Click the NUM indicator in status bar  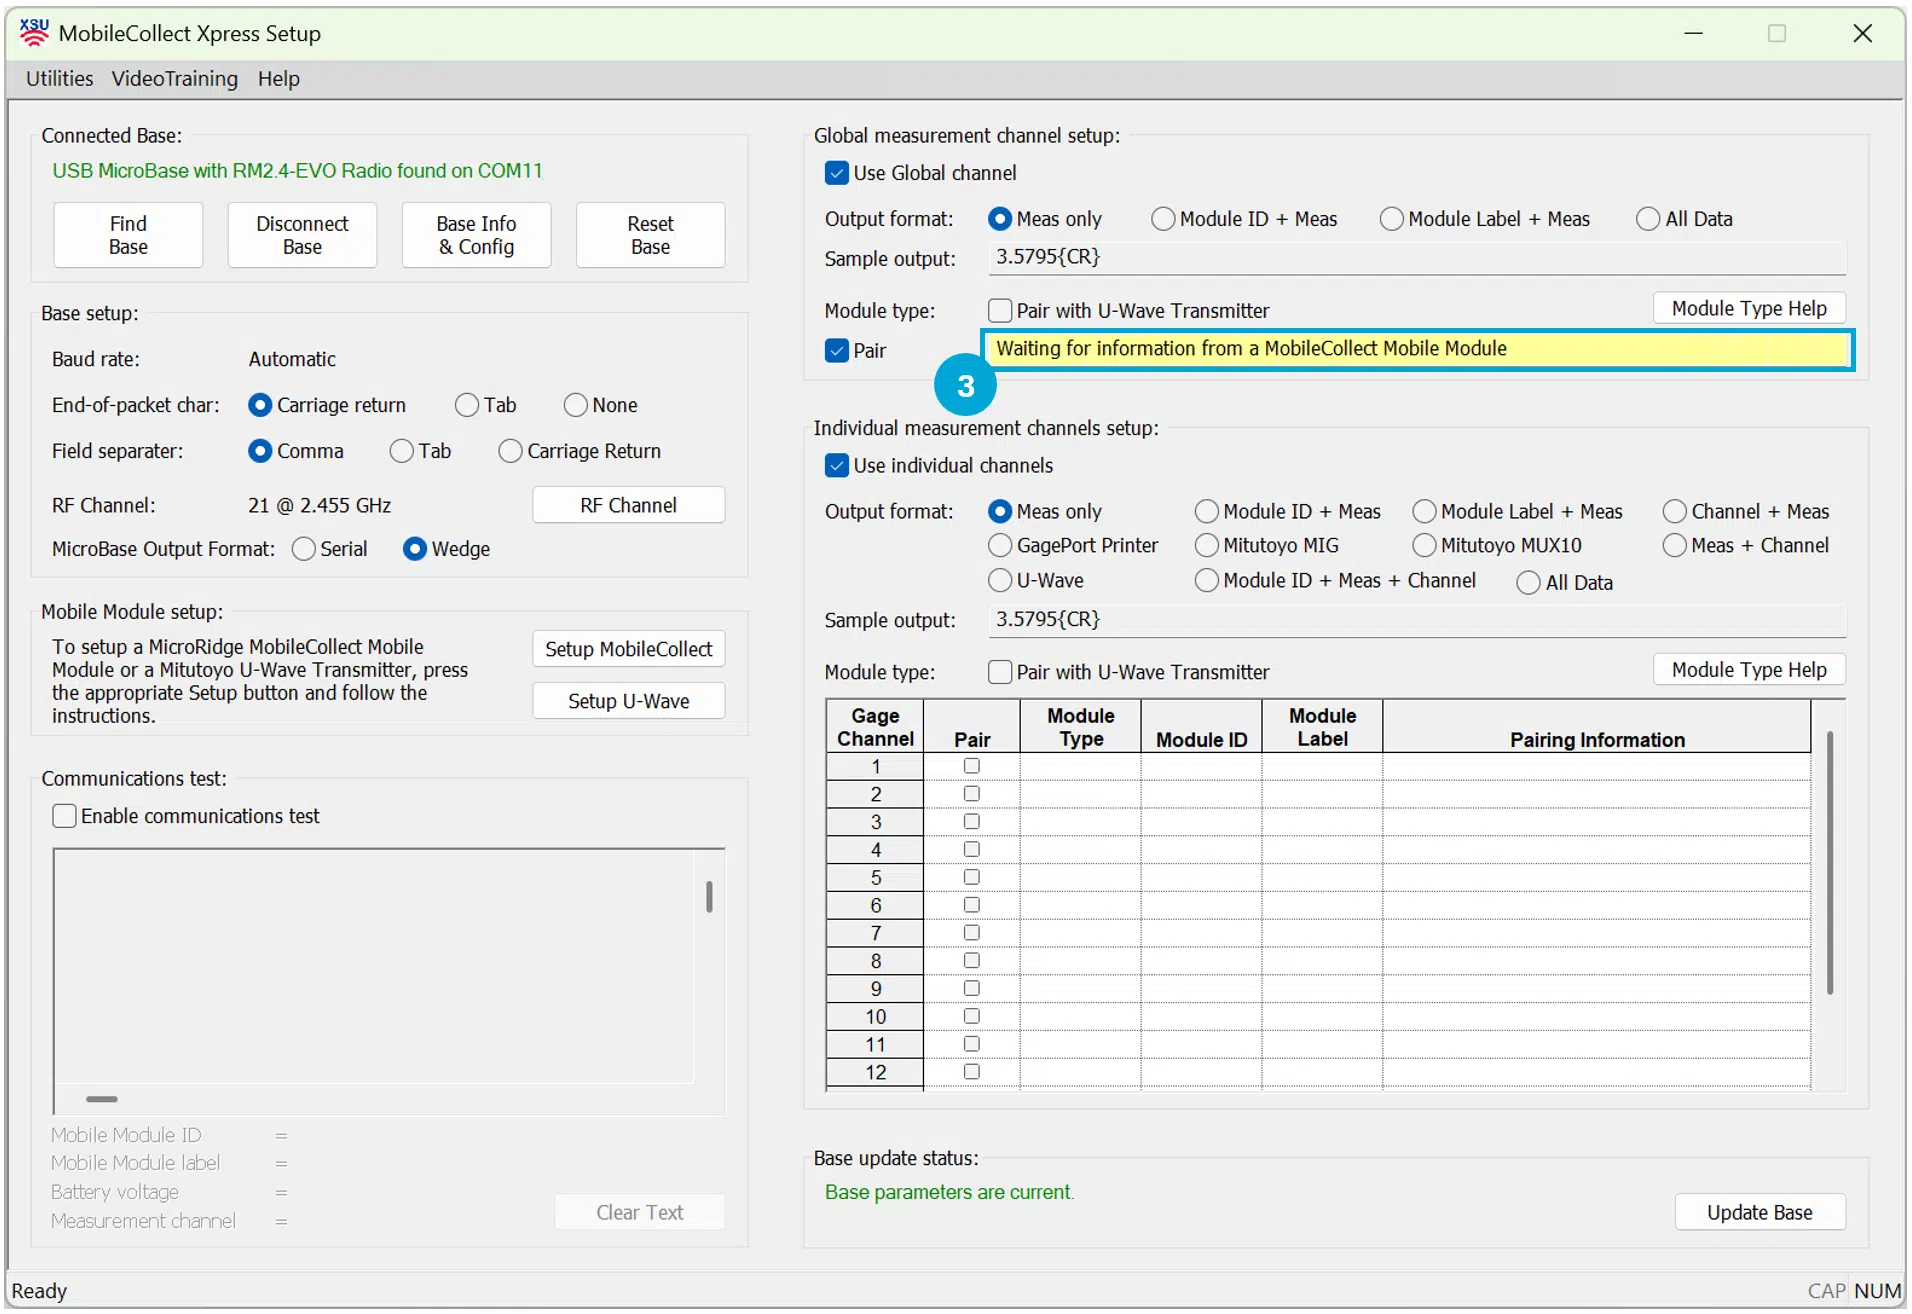click(x=1878, y=1292)
